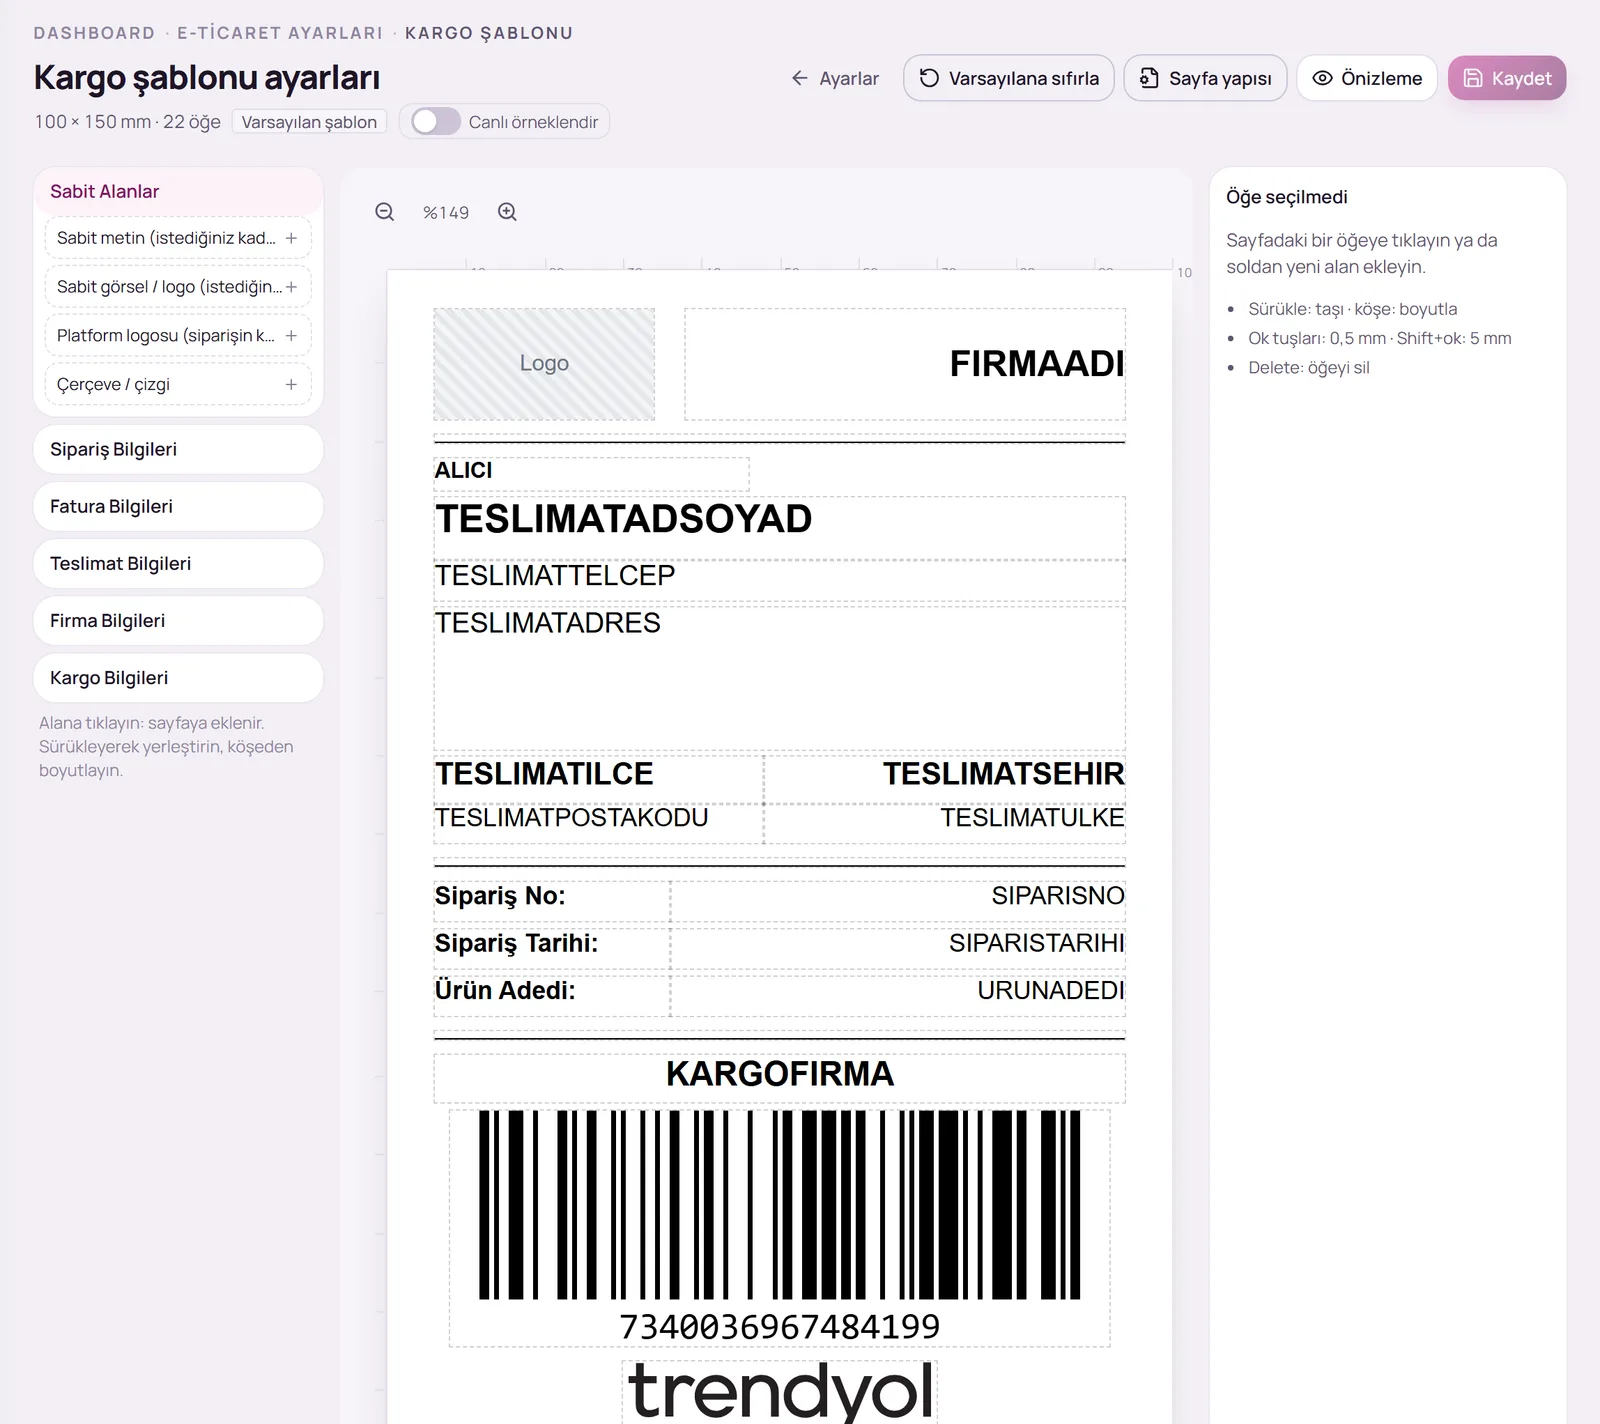This screenshot has width=1600, height=1424.
Task: Select the trendyol platform logo
Action: tap(780, 1390)
